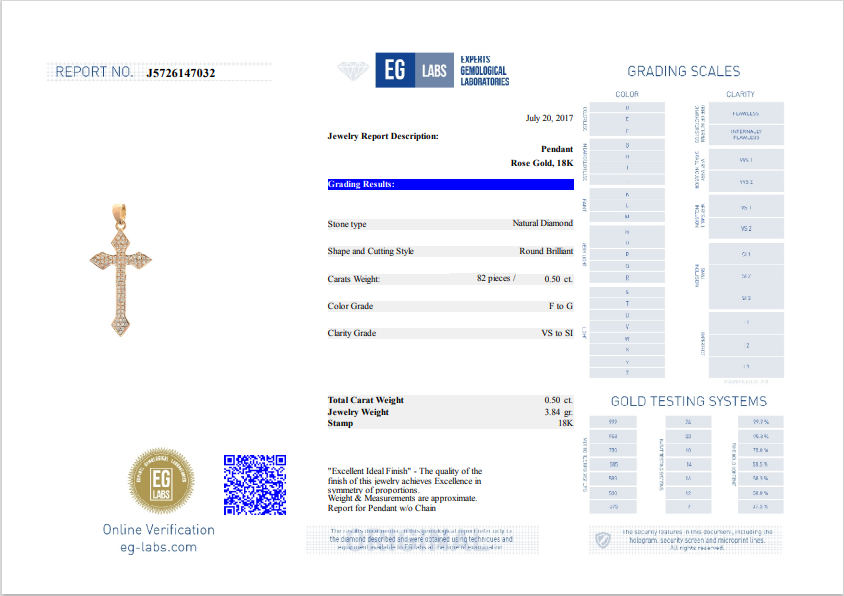Image resolution: width=844 pixels, height=596 pixels.
Task: Click the Clarity Grade row
Action: (450, 333)
